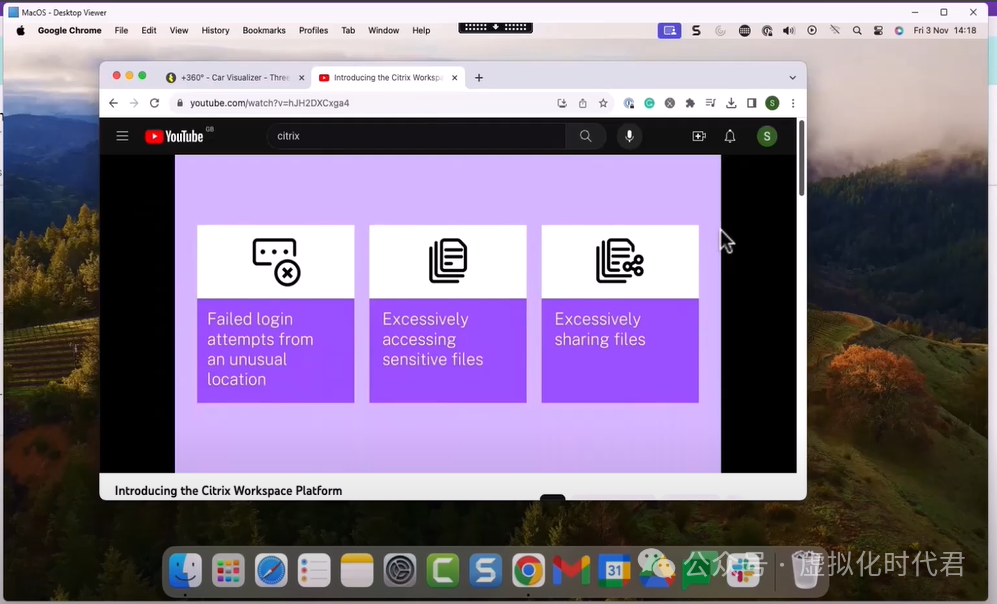The width and height of the screenshot is (997, 604).
Task: Bookmark this tab with the star icon
Action: tap(603, 103)
